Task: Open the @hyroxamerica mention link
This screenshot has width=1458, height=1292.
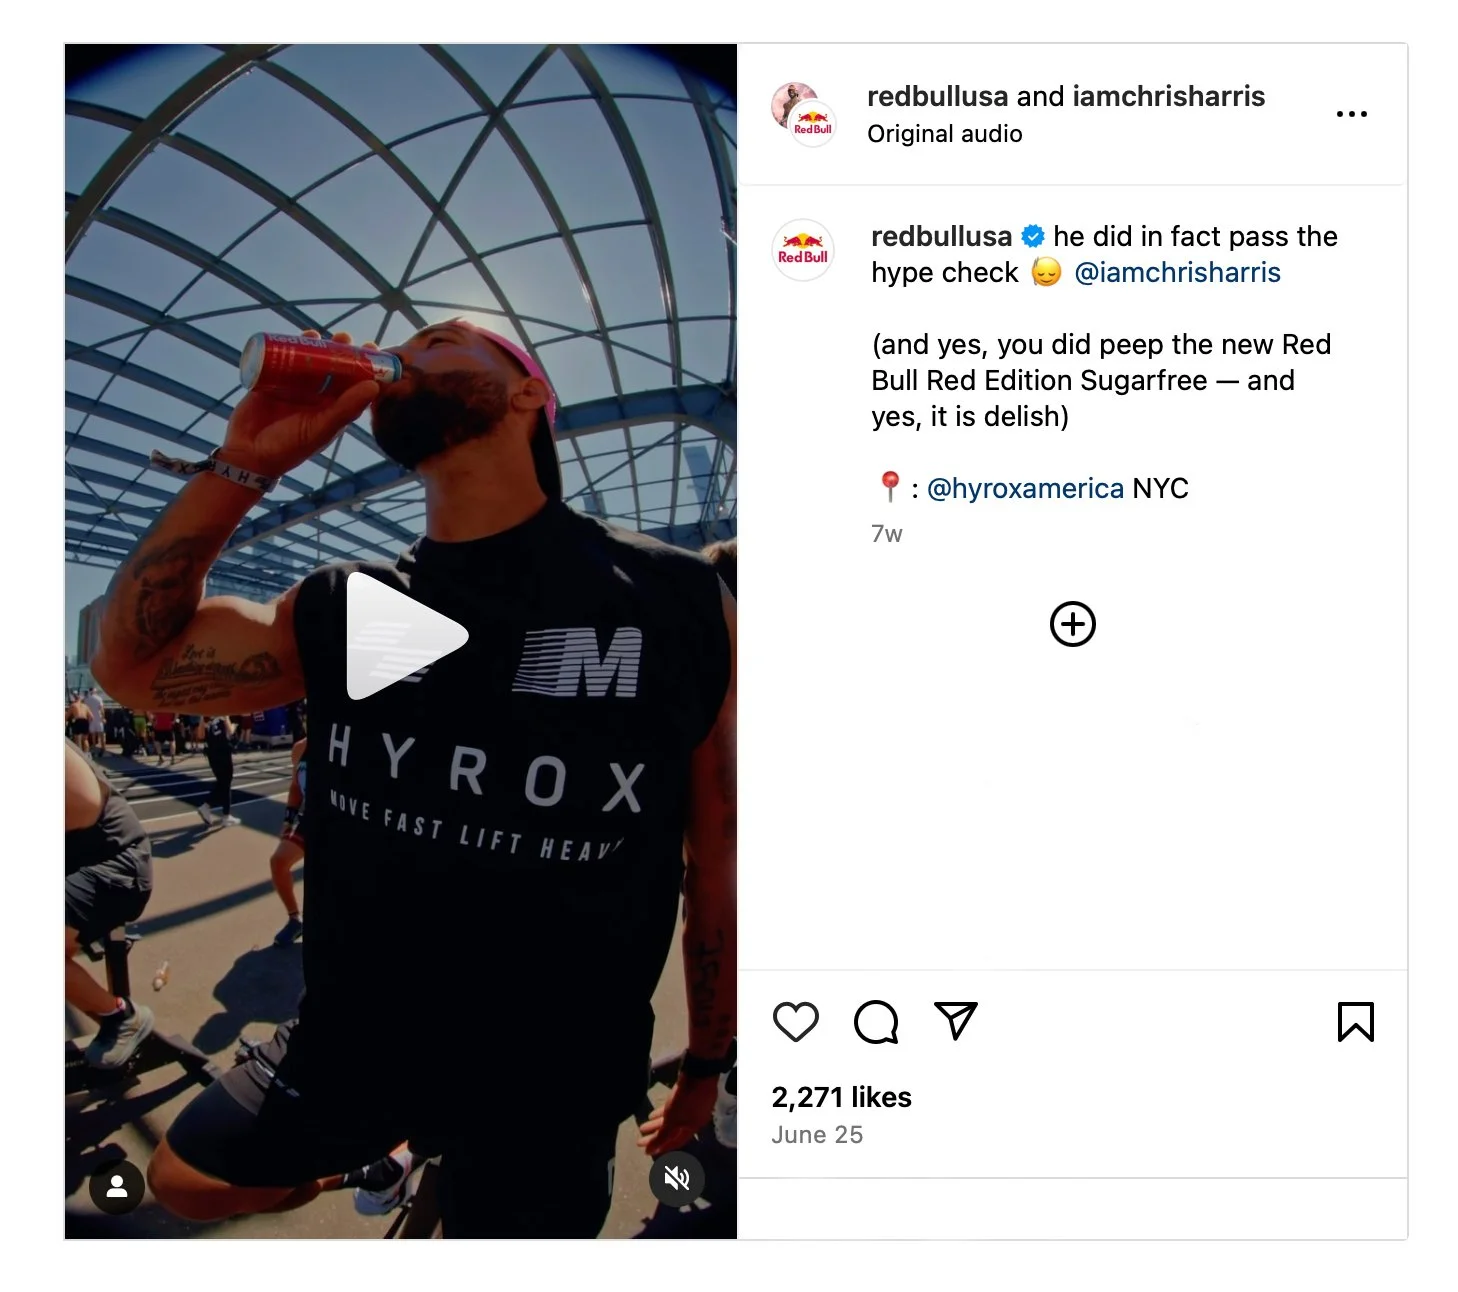Action: click(1025, 488)
